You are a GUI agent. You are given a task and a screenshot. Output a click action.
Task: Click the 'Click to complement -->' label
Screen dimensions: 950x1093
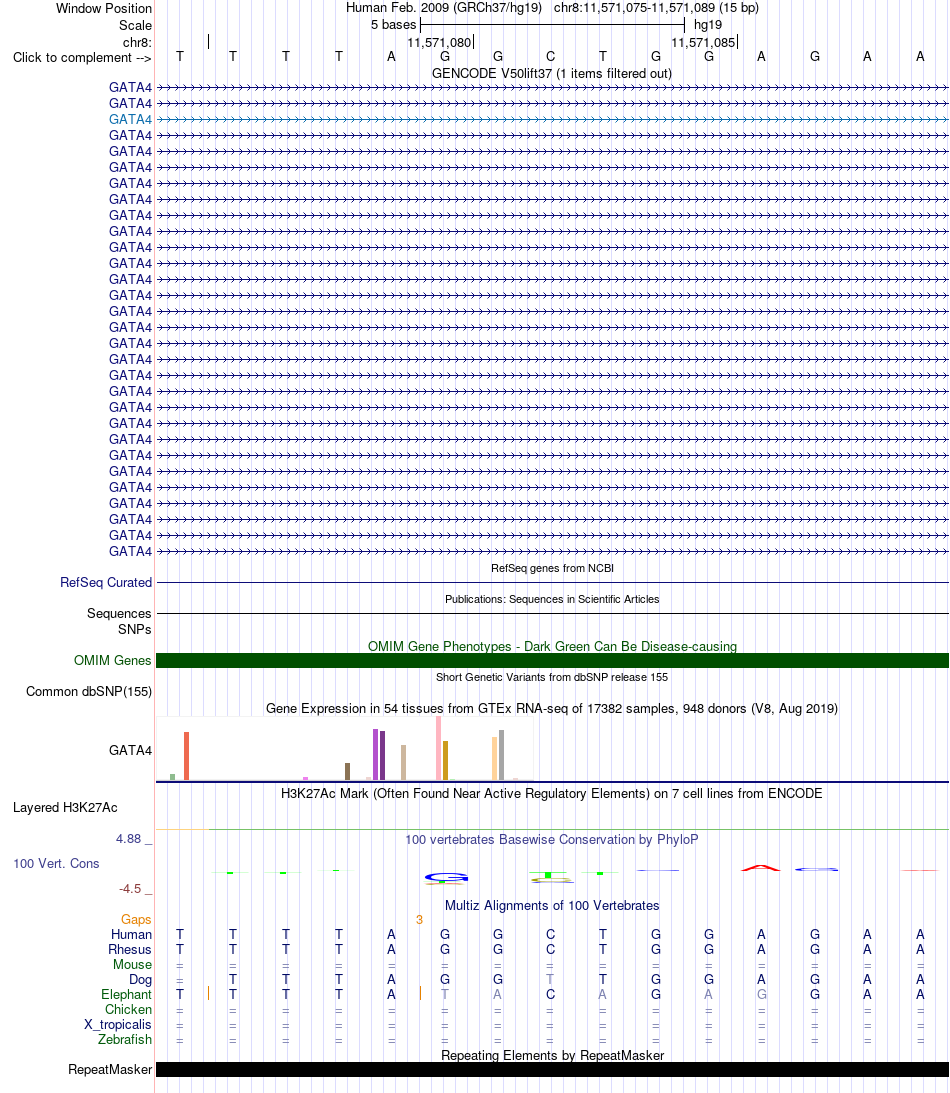click(x=82, y=58)
